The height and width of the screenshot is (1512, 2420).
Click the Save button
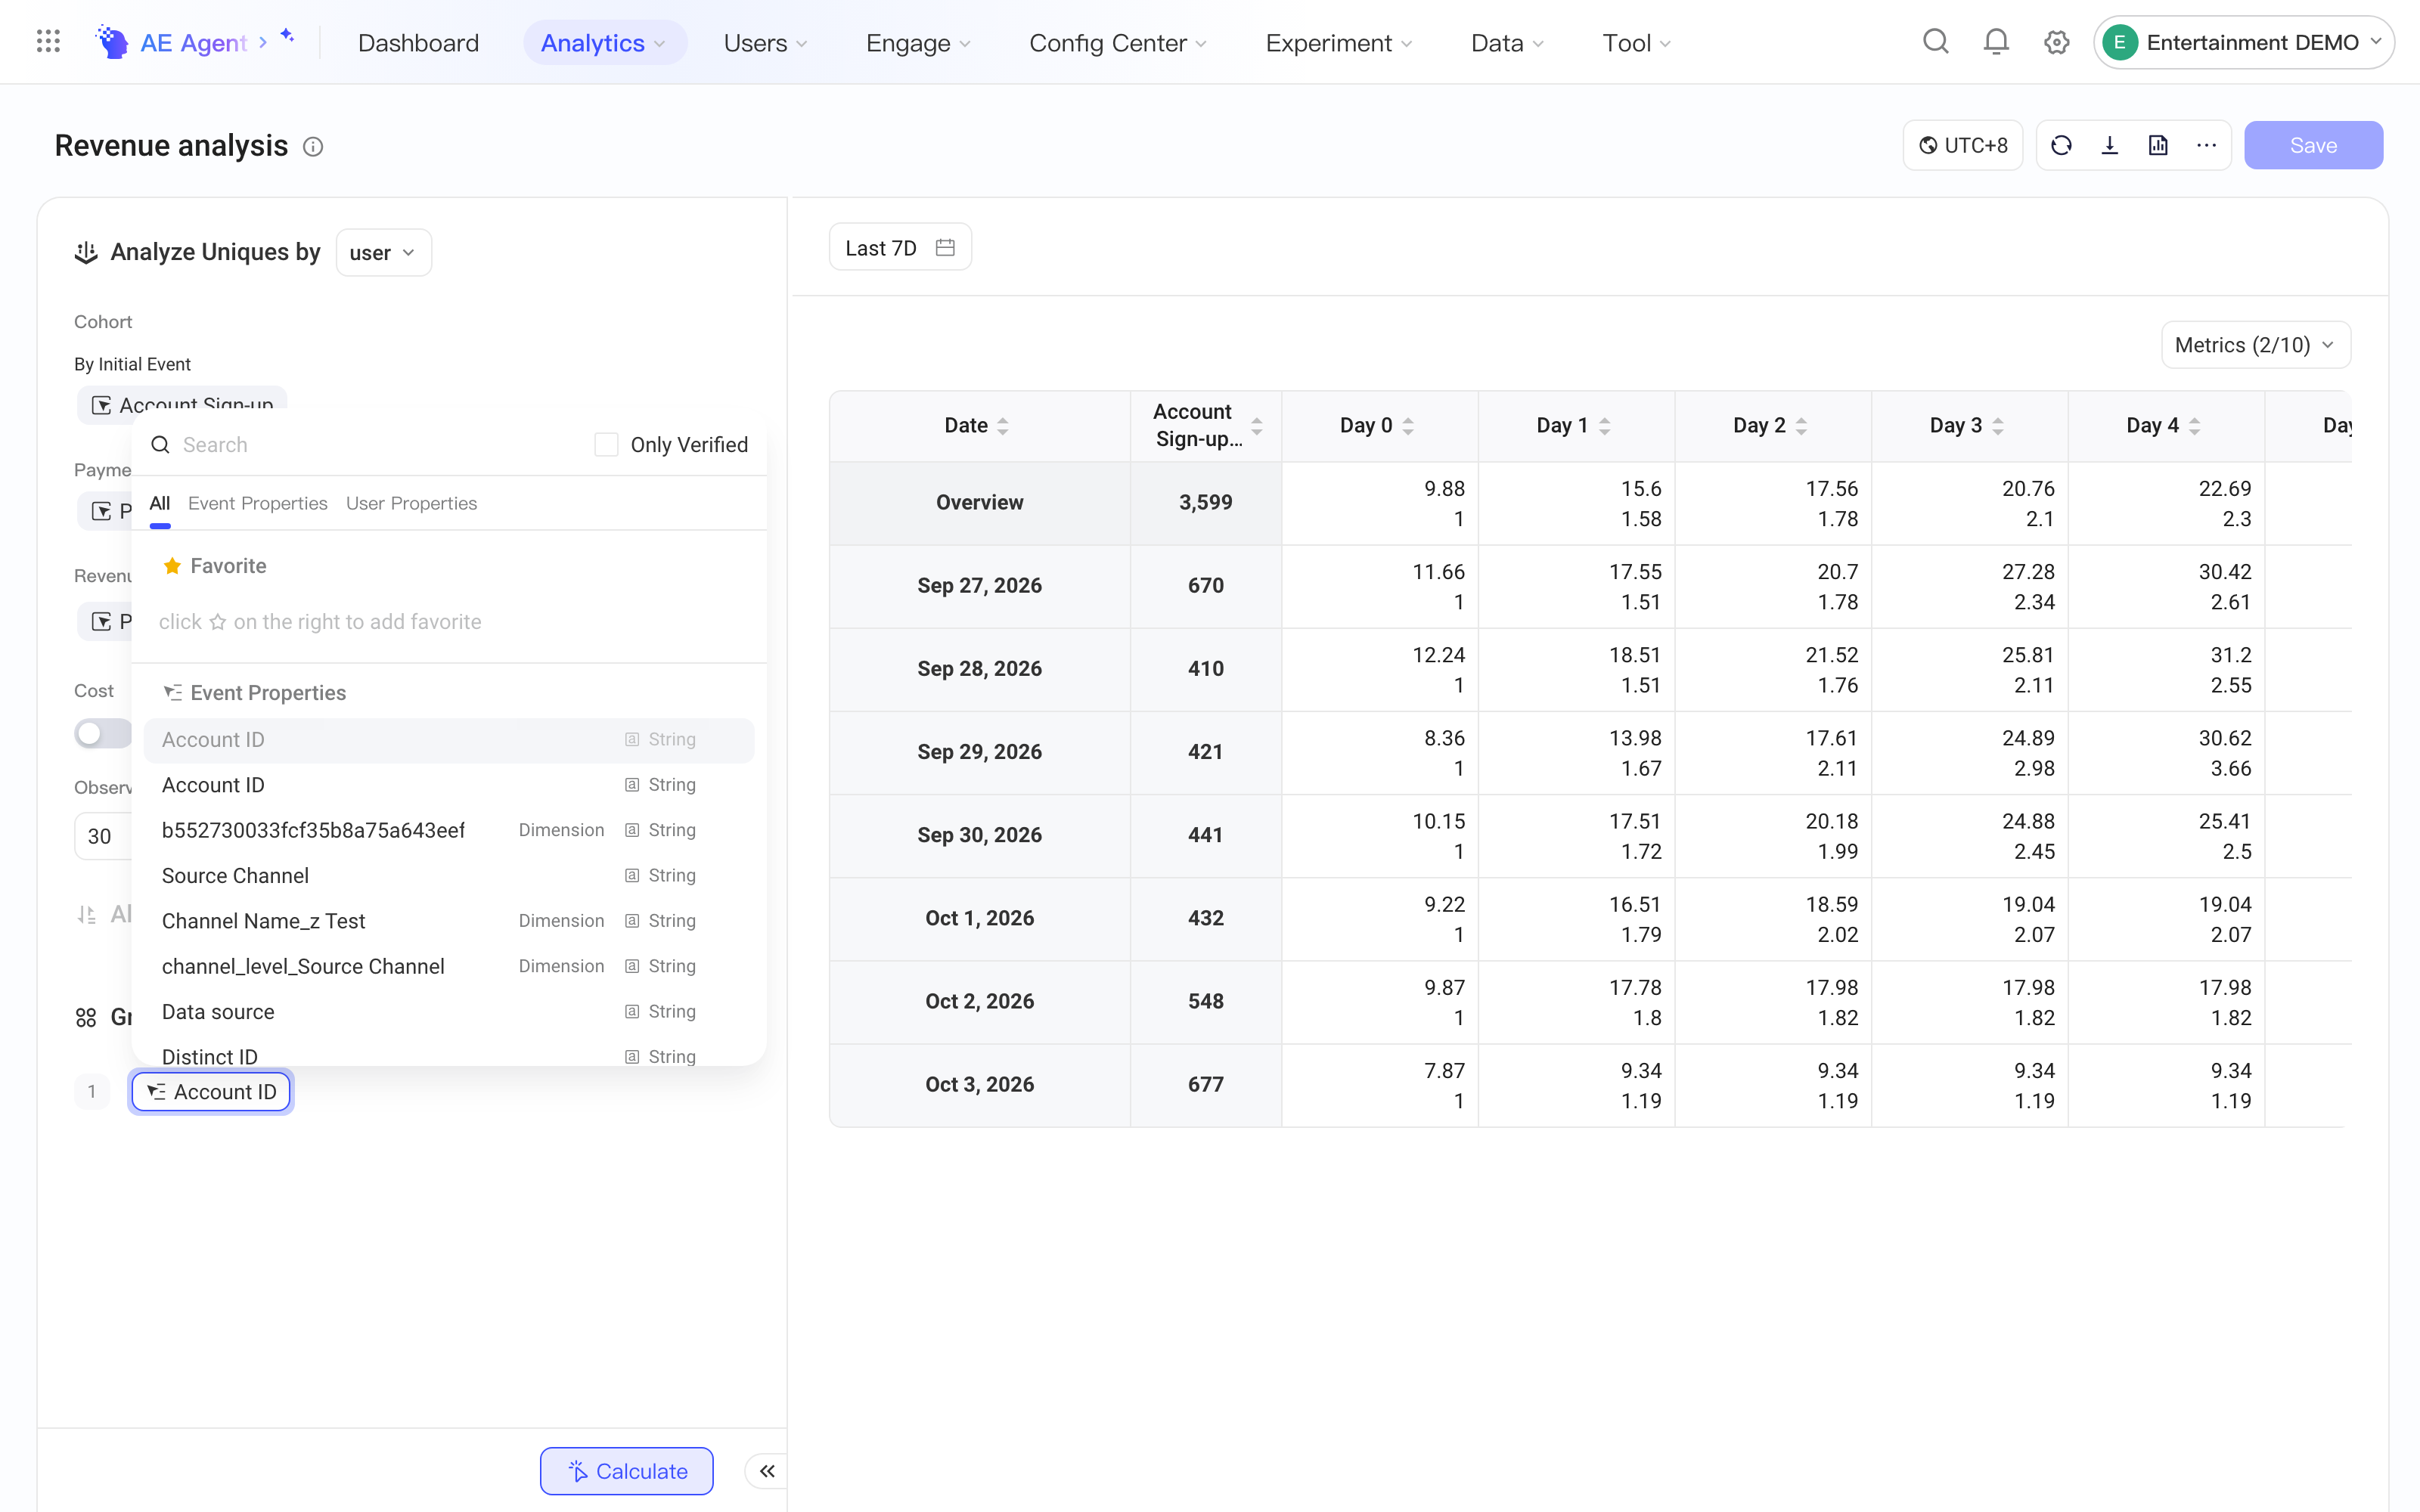pyautogui.click(x=2313, y=146)
